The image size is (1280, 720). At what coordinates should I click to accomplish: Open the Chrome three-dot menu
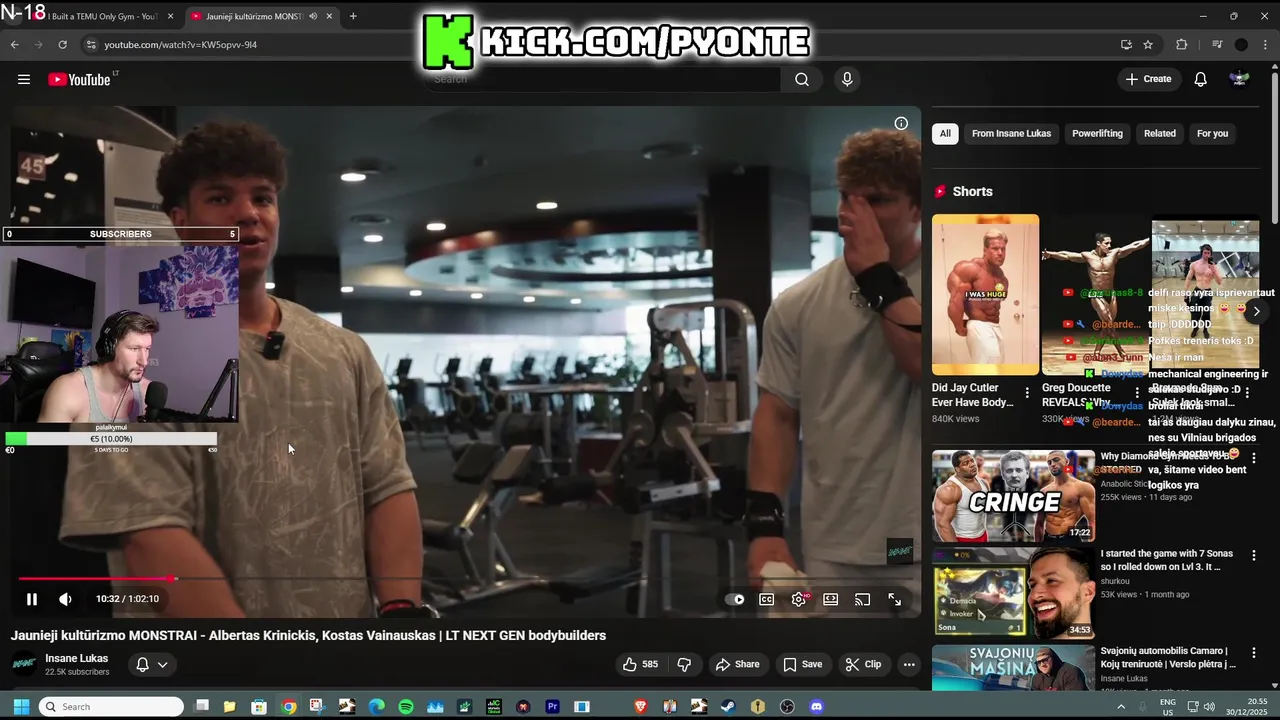pos(1265,44)
